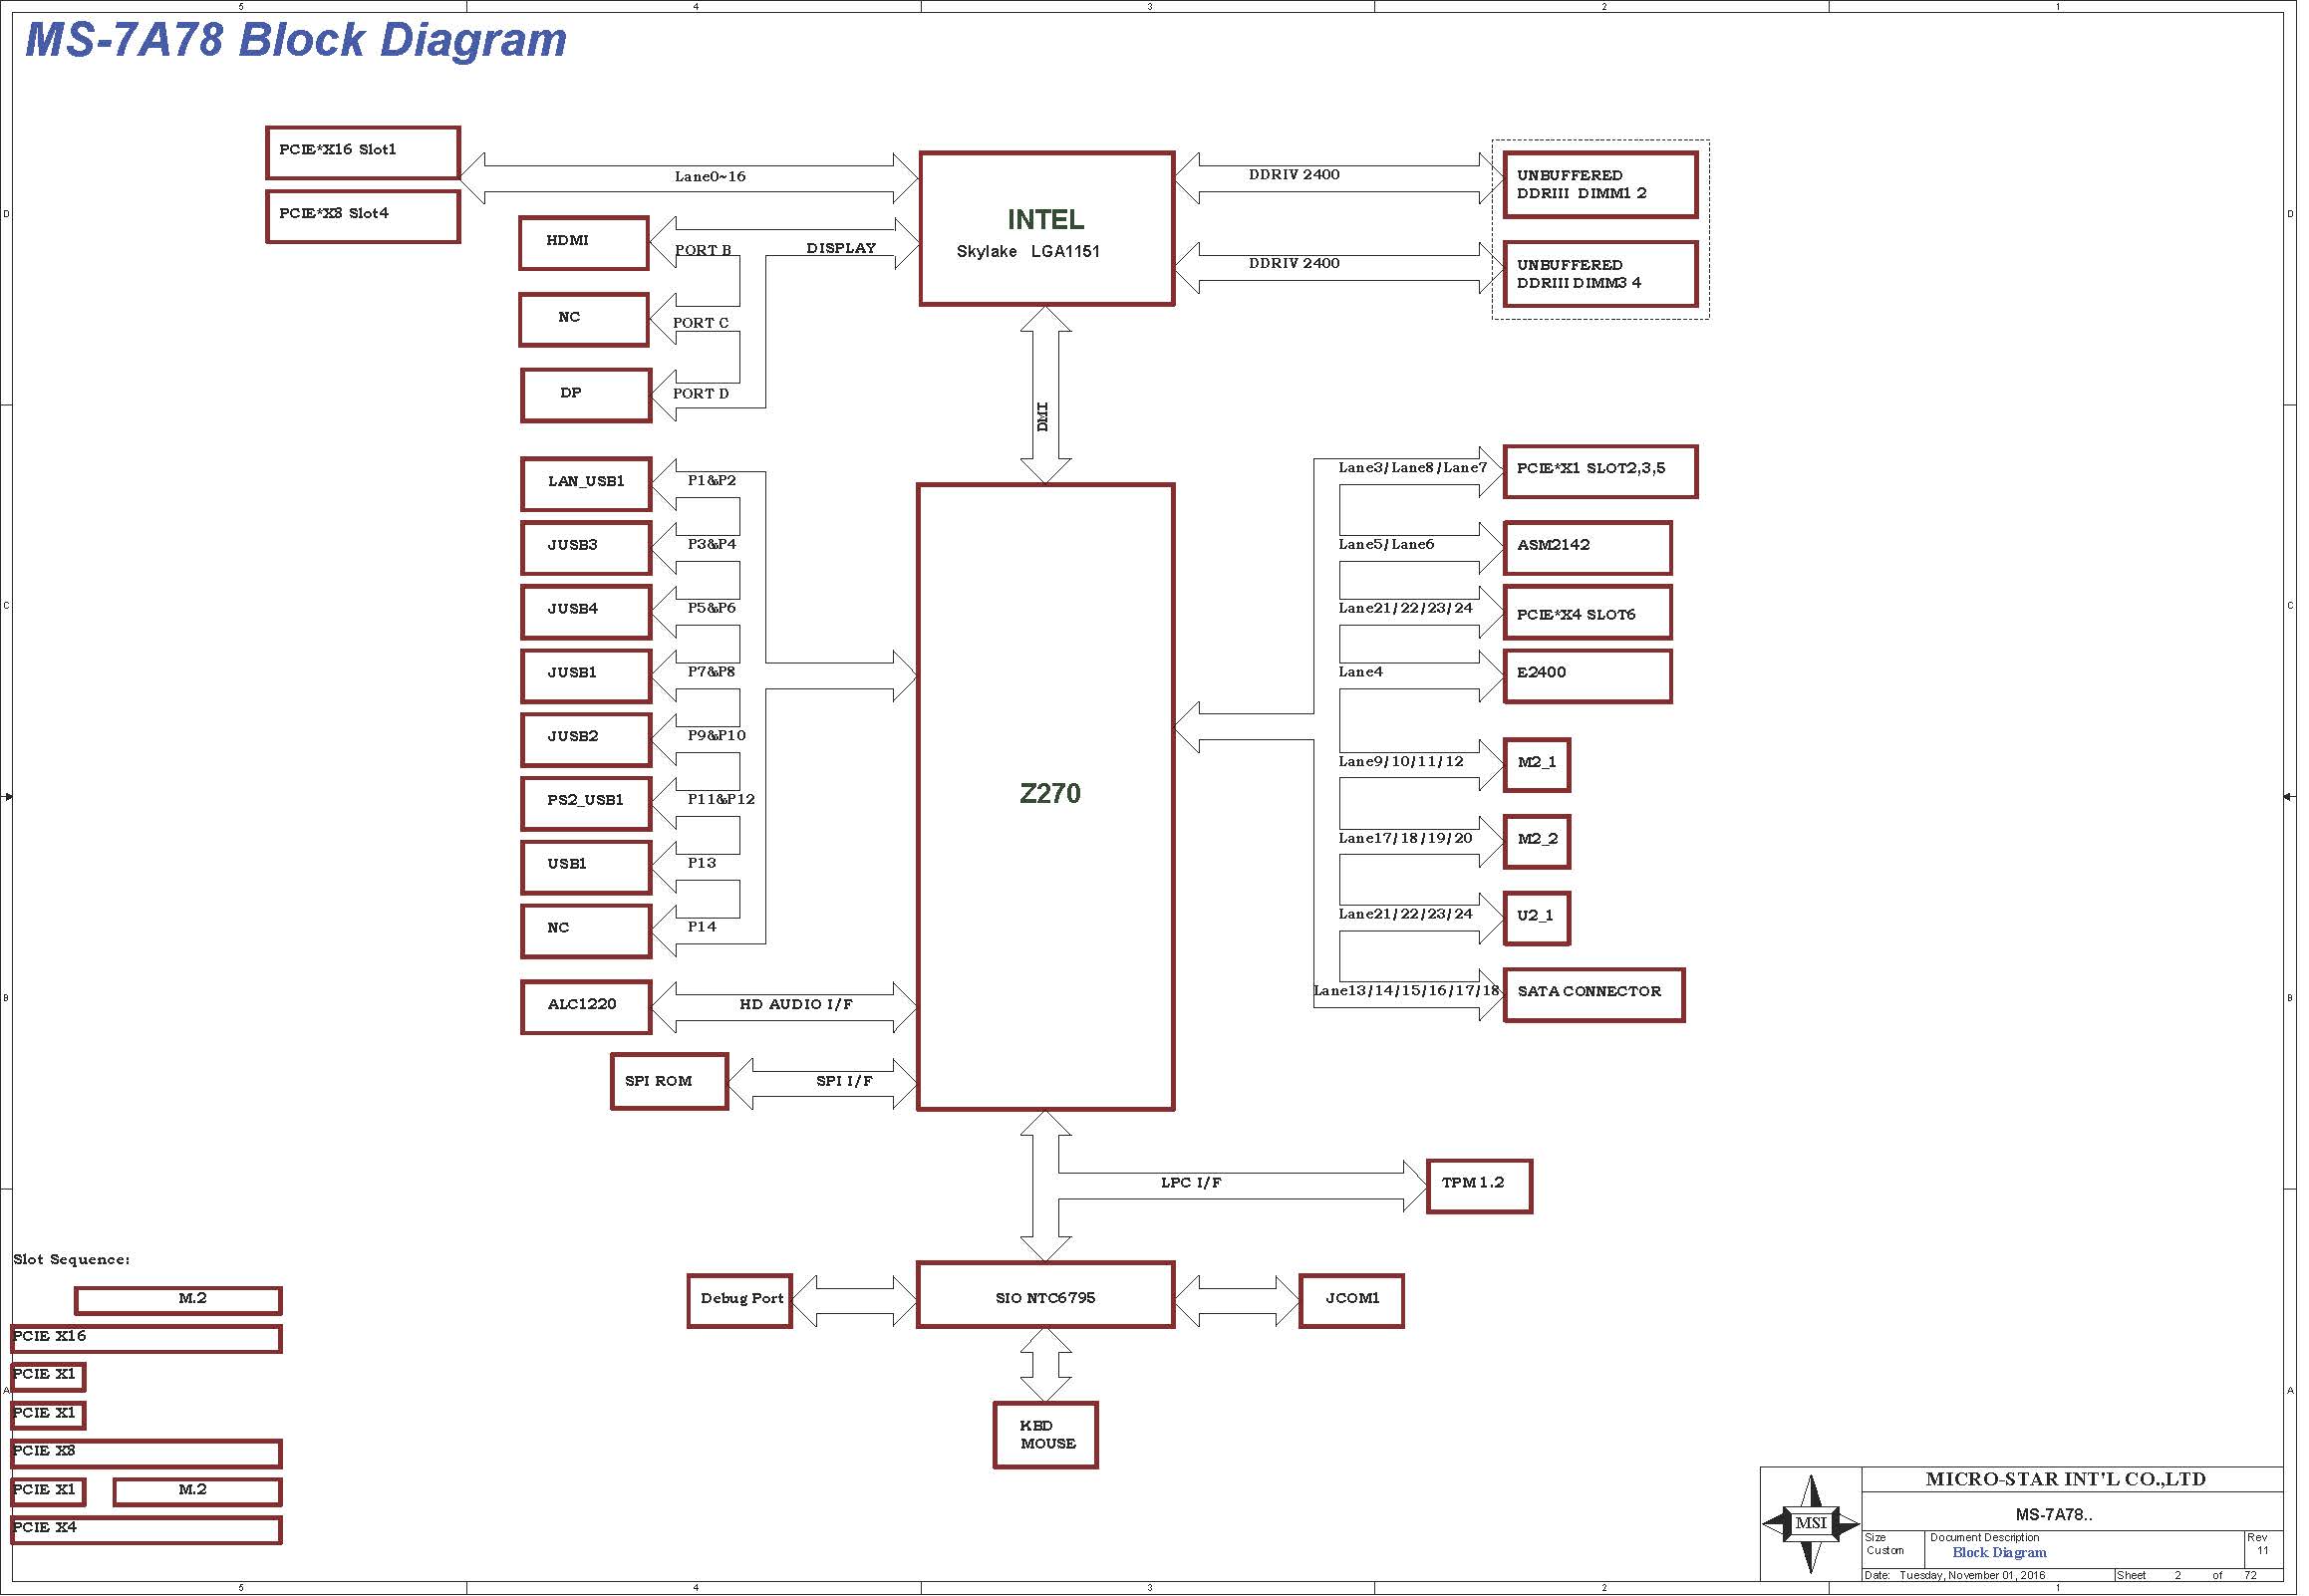Click the 'P9&P10' USB port label
Image resolution: width=2309 pixels, height=1596 pixels.
click(x=718, y=736)
